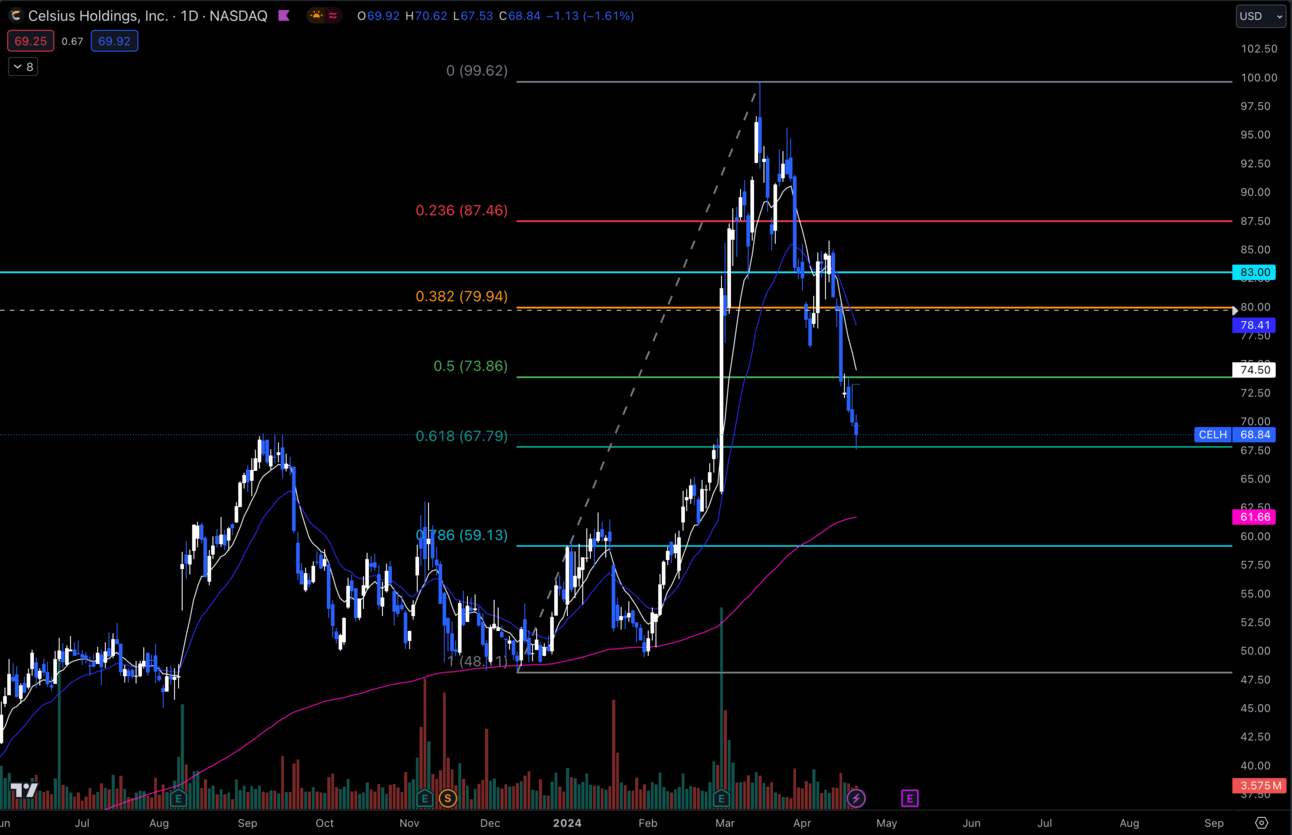Open chart settings gear on time axis

[1261, 823]
